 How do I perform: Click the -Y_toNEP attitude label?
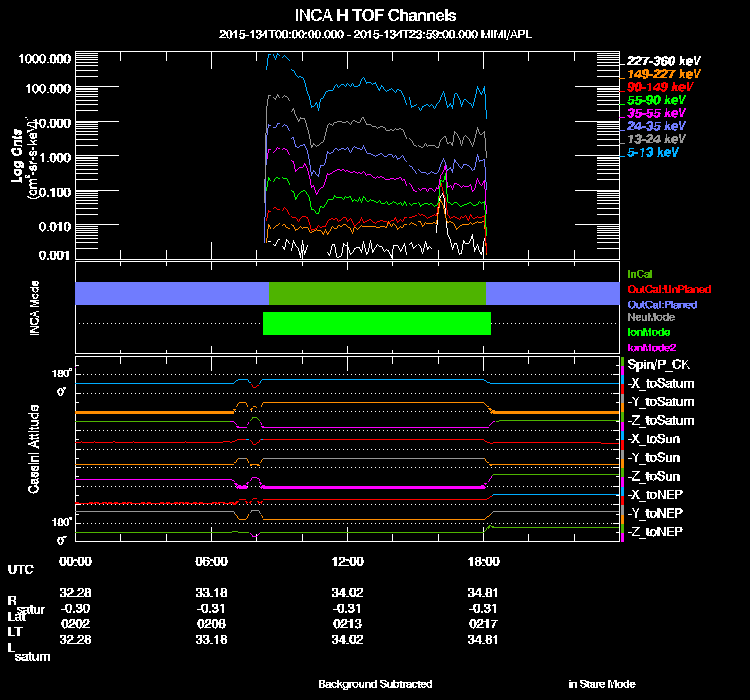pyautogui.click(x=655, y=513)
